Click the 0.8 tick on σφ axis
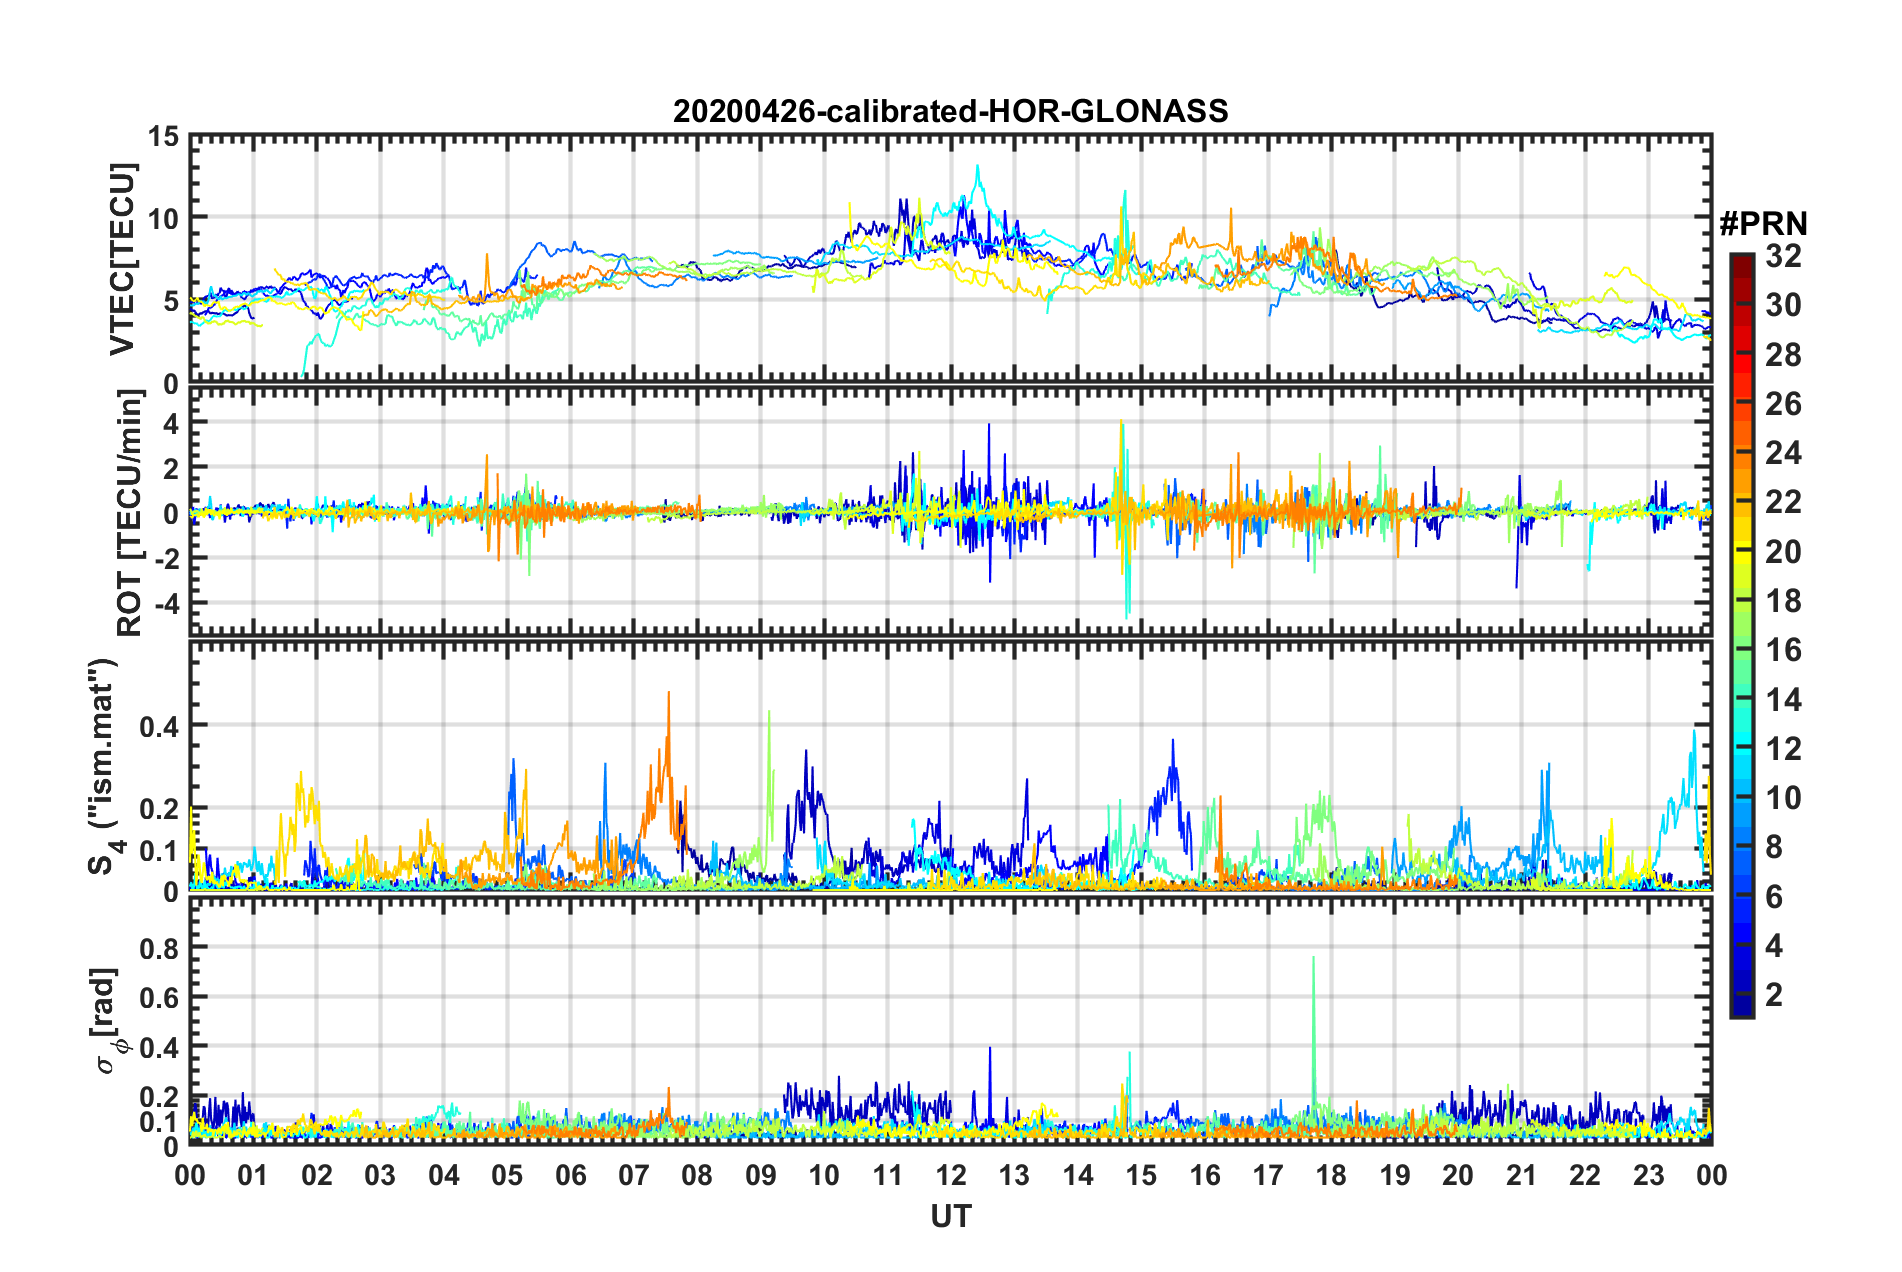The height and width of the screenshot is (1272, 1902). click(160, 947)
